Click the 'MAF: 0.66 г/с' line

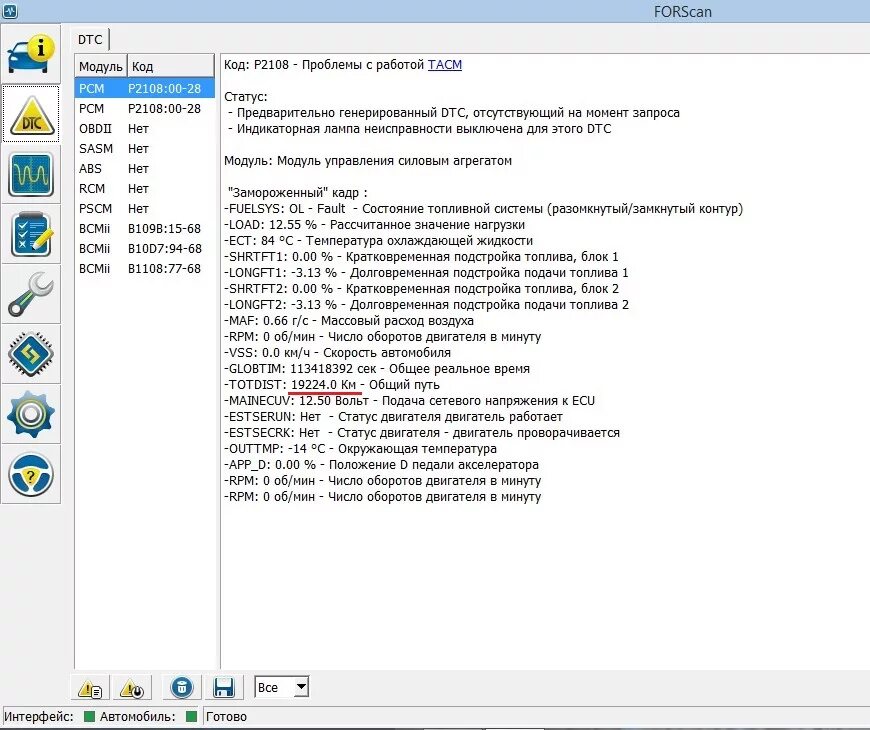click(349, 321)
